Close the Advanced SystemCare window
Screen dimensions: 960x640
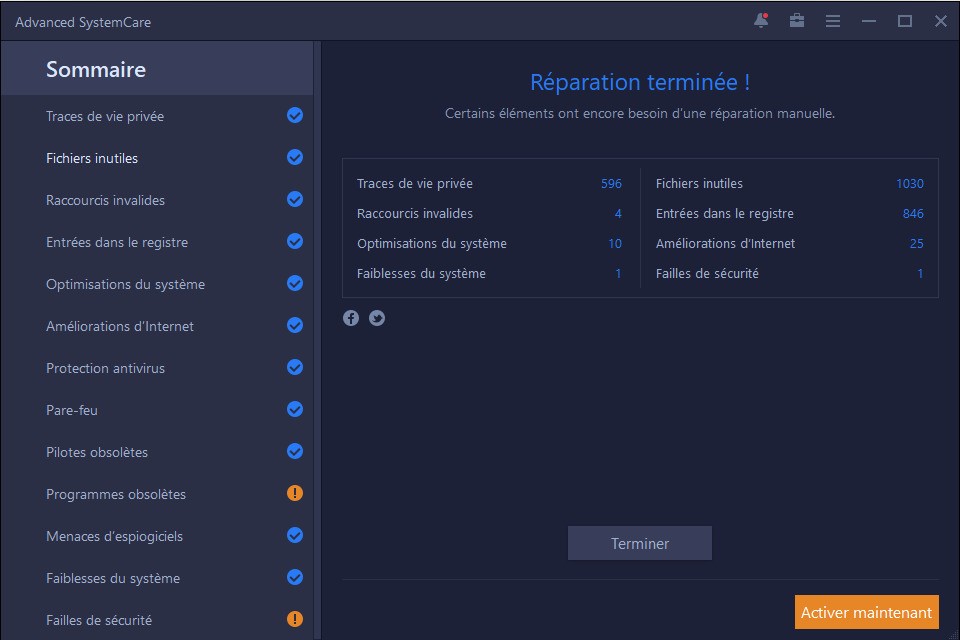(941, 21)
